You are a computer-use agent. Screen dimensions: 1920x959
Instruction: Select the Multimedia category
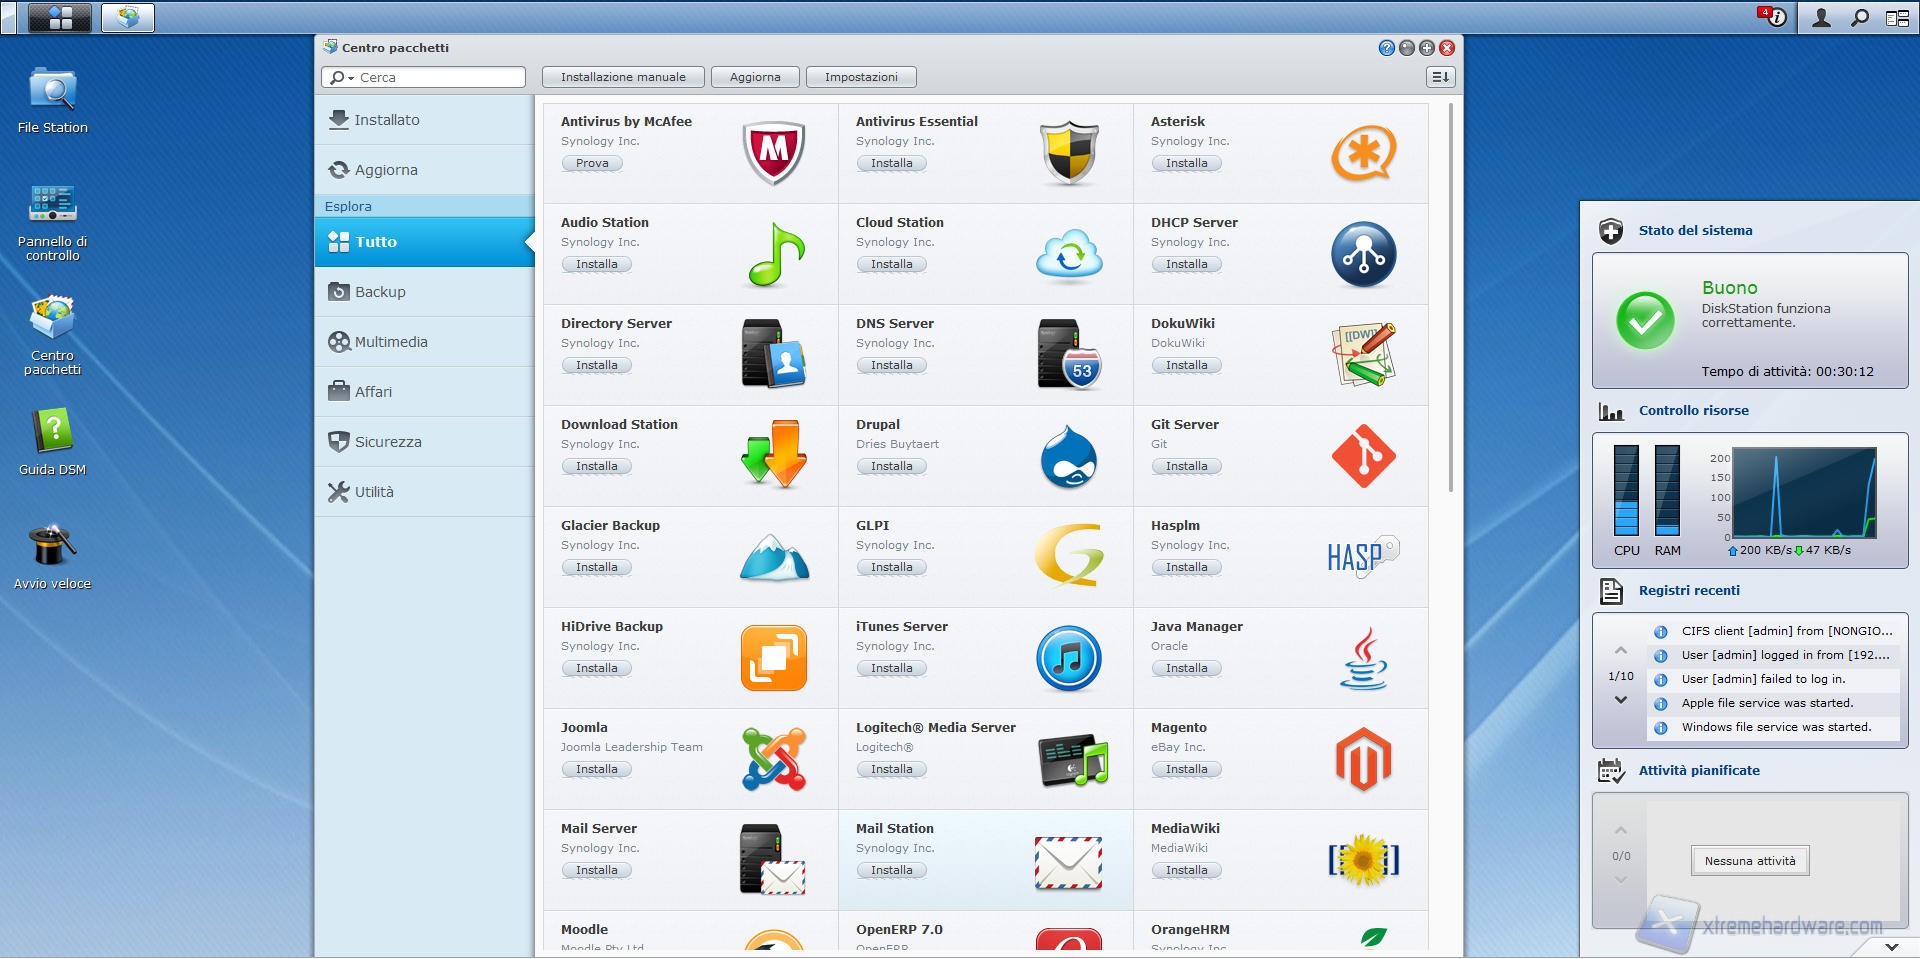(390, 342)
